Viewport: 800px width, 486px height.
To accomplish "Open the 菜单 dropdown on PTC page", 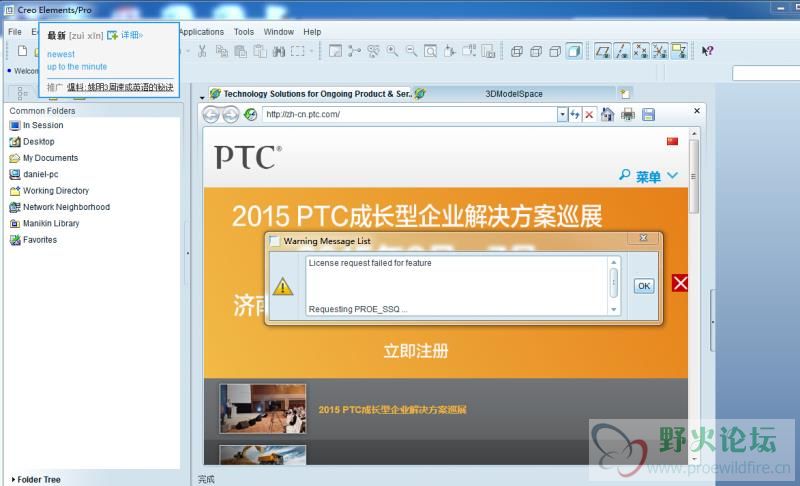I will 657,176.
